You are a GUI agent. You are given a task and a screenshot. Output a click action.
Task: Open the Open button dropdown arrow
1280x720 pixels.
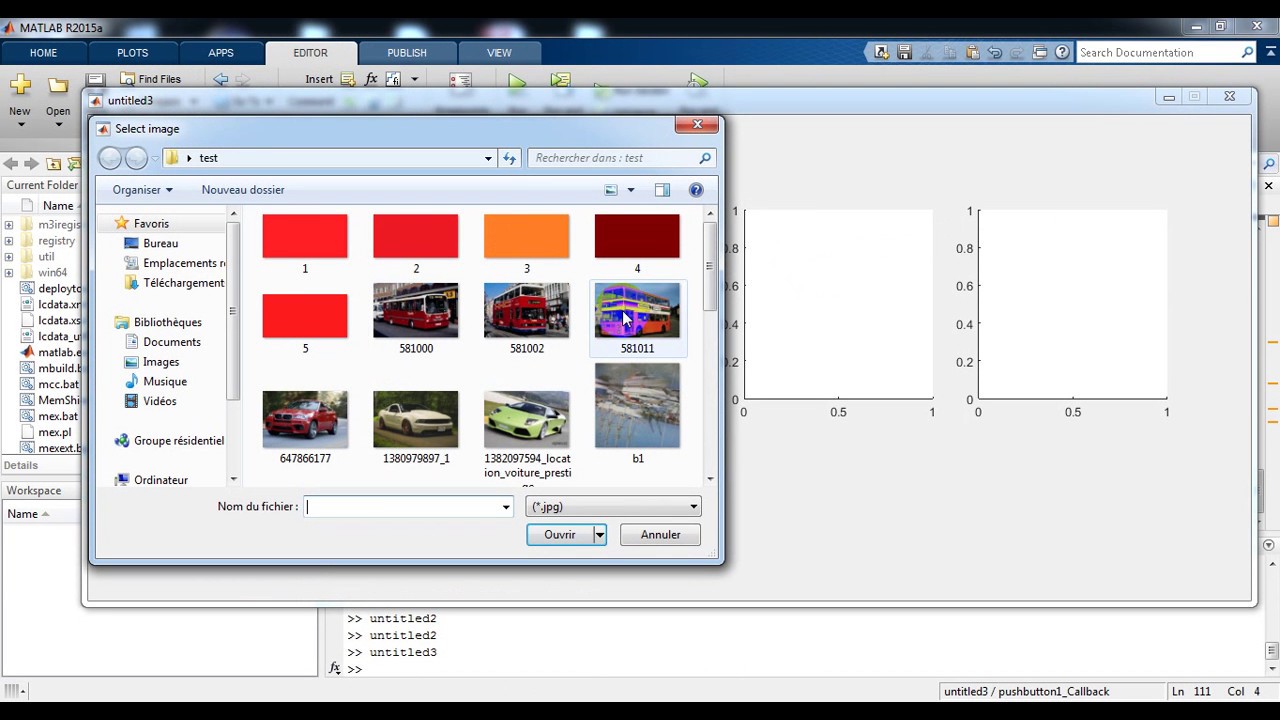click(58, 125)
